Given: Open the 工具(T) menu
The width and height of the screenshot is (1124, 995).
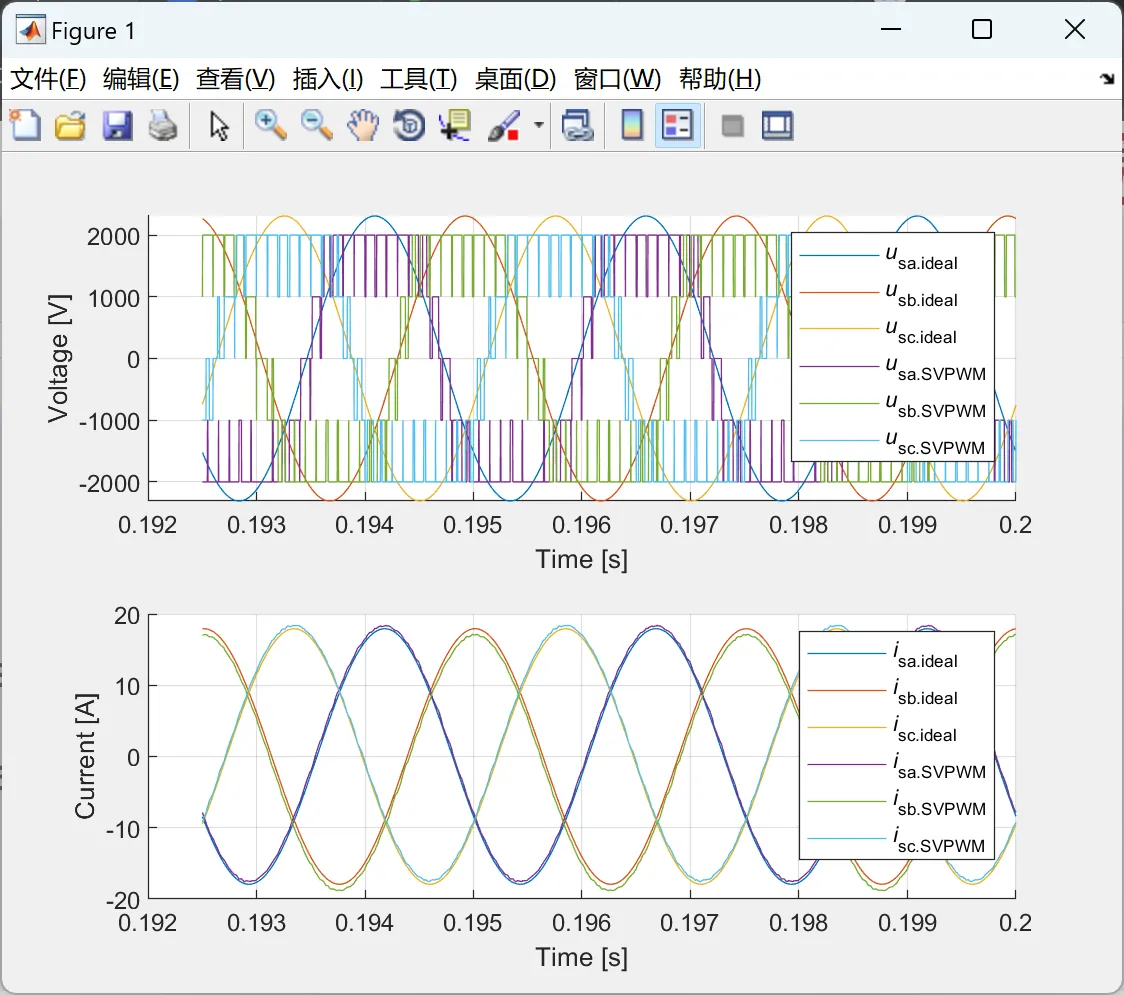Looking at the screenshot, I should [419, 79].
